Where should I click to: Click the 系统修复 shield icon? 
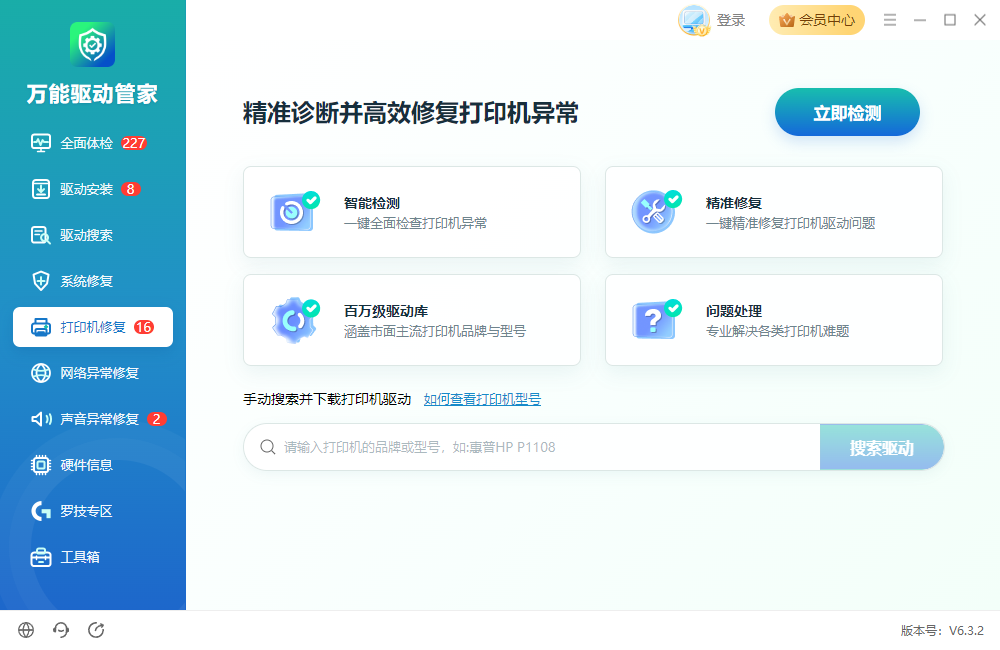pyautogui.click(x=41, y=281)
